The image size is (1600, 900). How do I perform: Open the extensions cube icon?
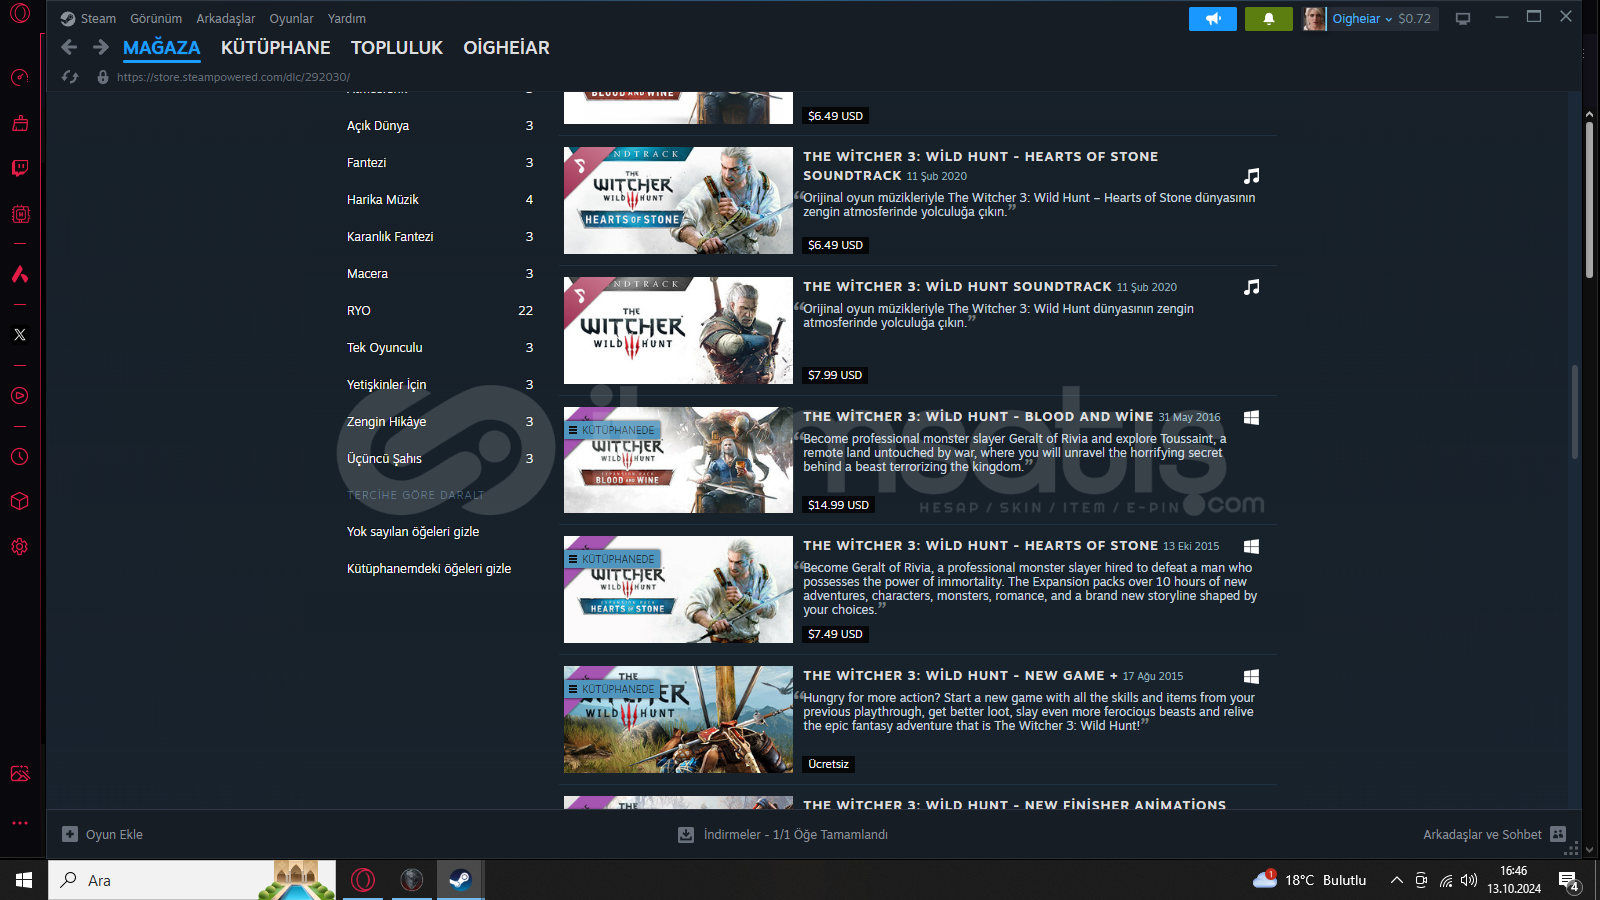20,501
